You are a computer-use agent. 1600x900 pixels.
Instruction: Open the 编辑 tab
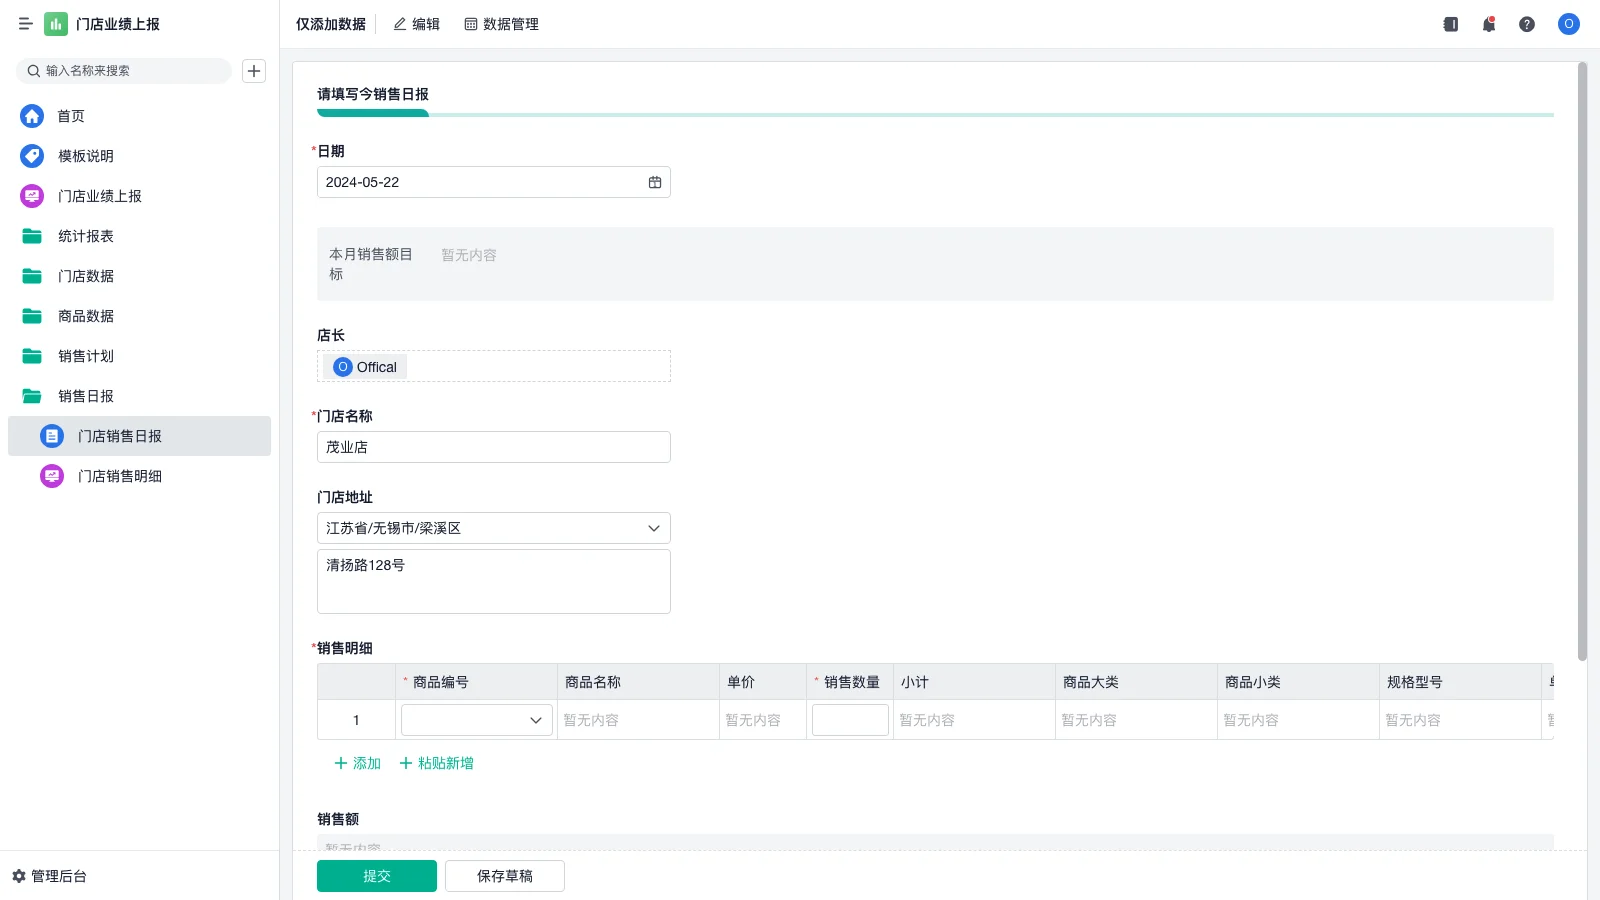pyautogui.click(x=416, y=24)
